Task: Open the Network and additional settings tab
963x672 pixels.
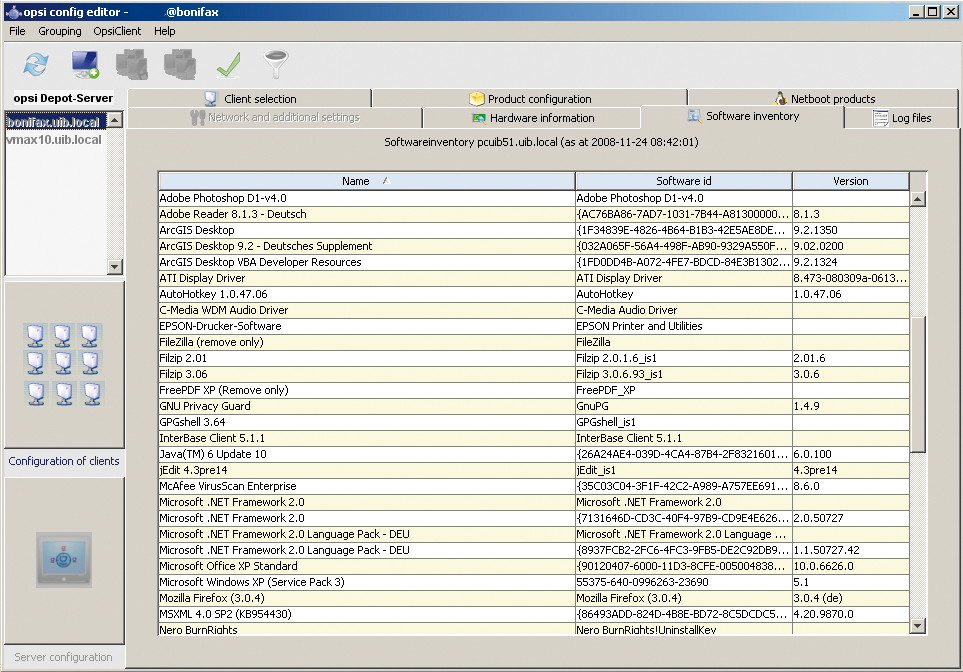Action: (275, 117)
